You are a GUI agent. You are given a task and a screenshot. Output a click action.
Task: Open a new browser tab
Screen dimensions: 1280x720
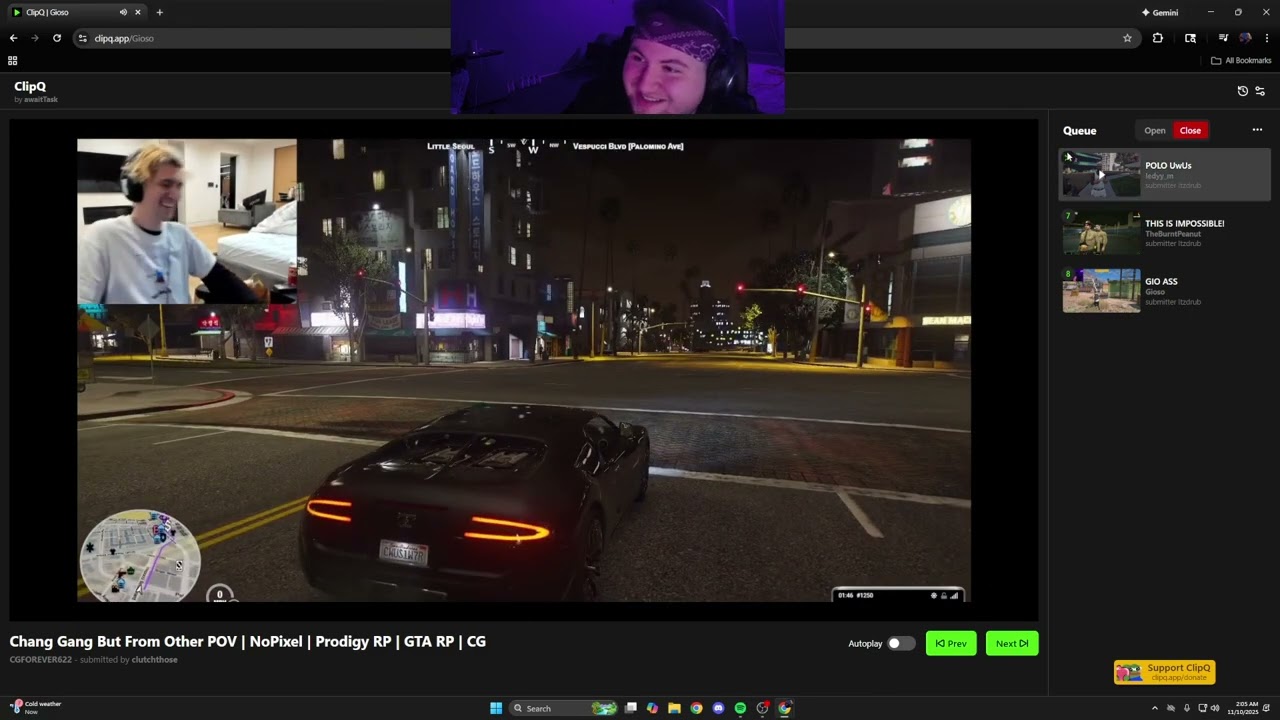(159, 13)
